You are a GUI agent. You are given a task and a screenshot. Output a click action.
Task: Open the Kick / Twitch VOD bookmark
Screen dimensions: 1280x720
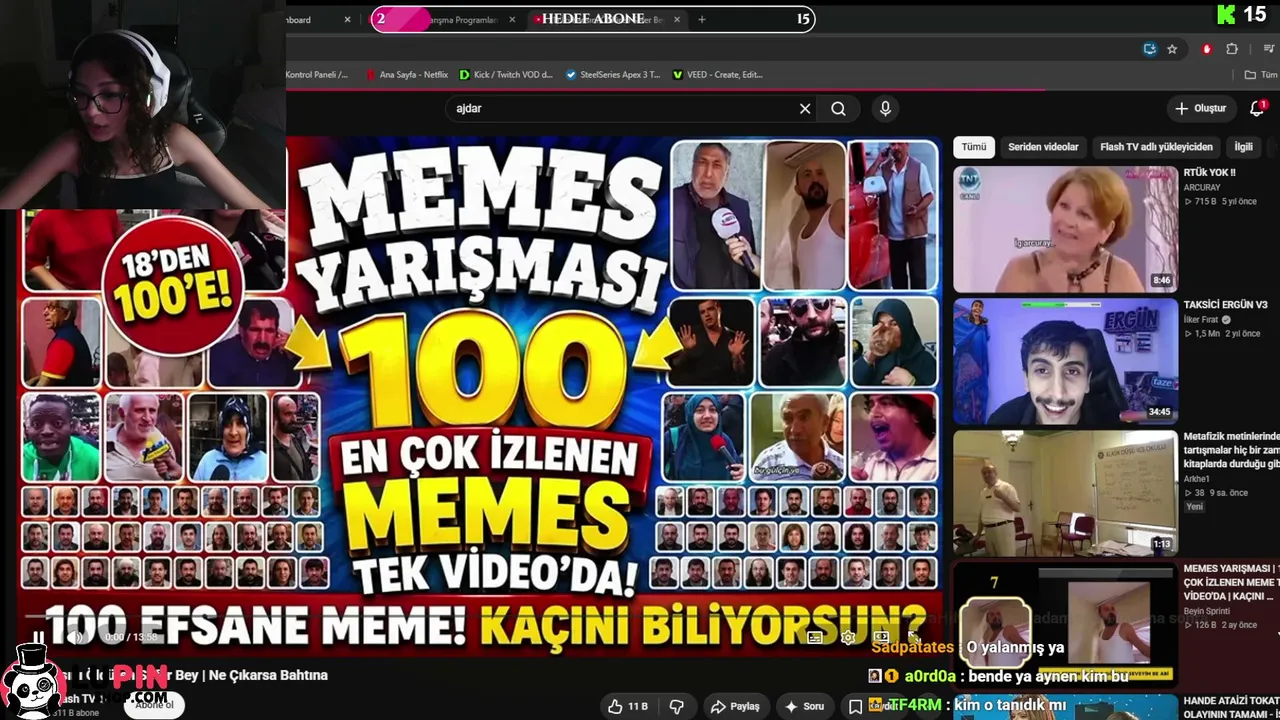(506, 75)
